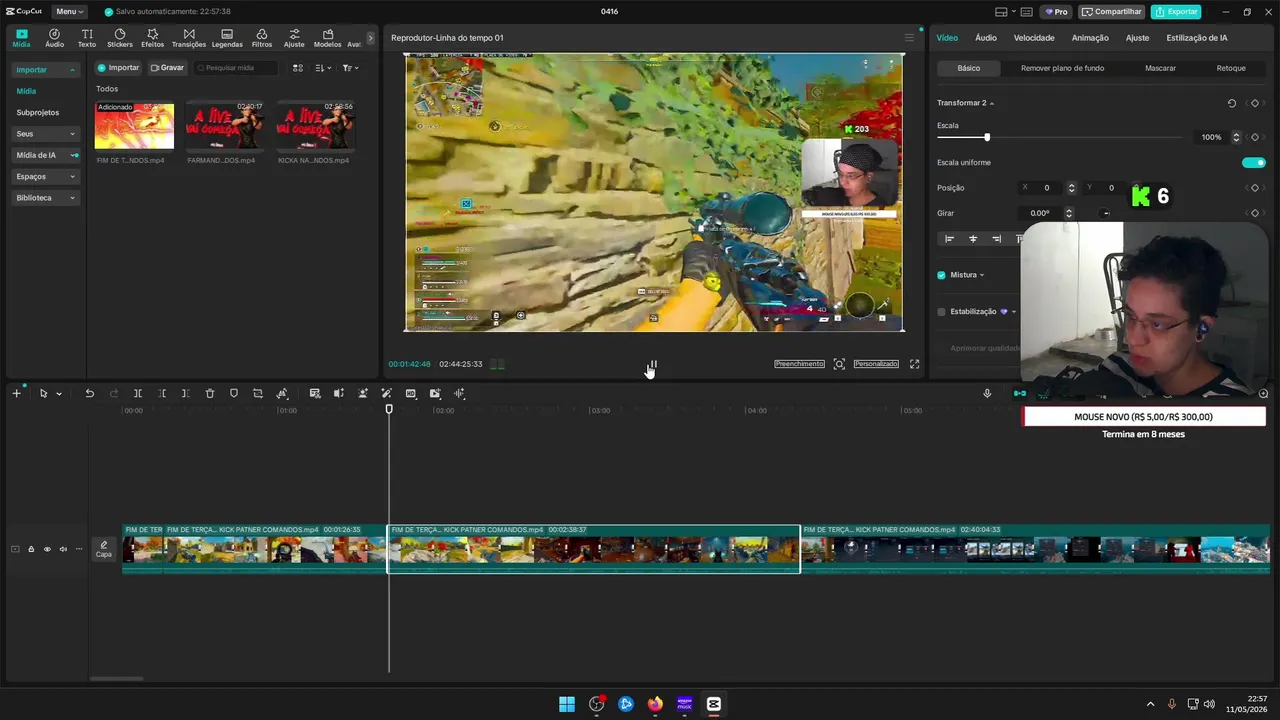
Task: Click the Exportar button
Action: coord(1176,12)
